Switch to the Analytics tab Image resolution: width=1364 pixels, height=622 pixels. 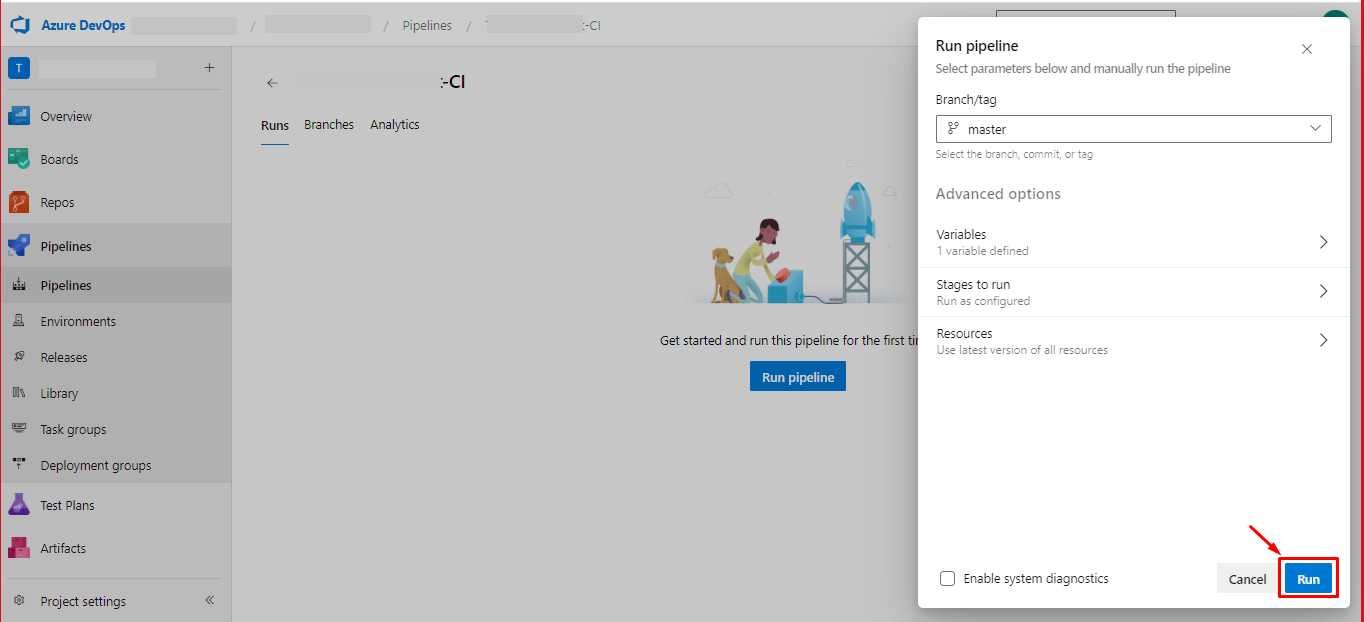(x=395, y=125)
